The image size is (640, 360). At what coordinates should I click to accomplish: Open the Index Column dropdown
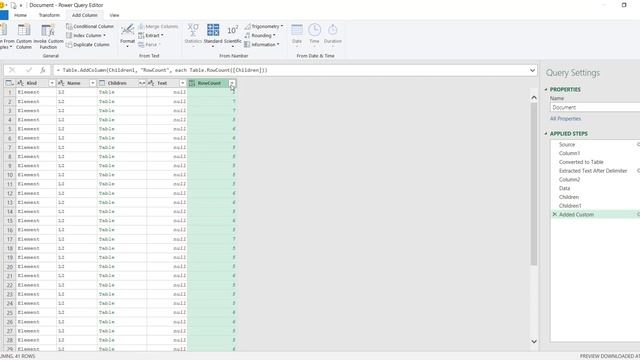point(86,36)
